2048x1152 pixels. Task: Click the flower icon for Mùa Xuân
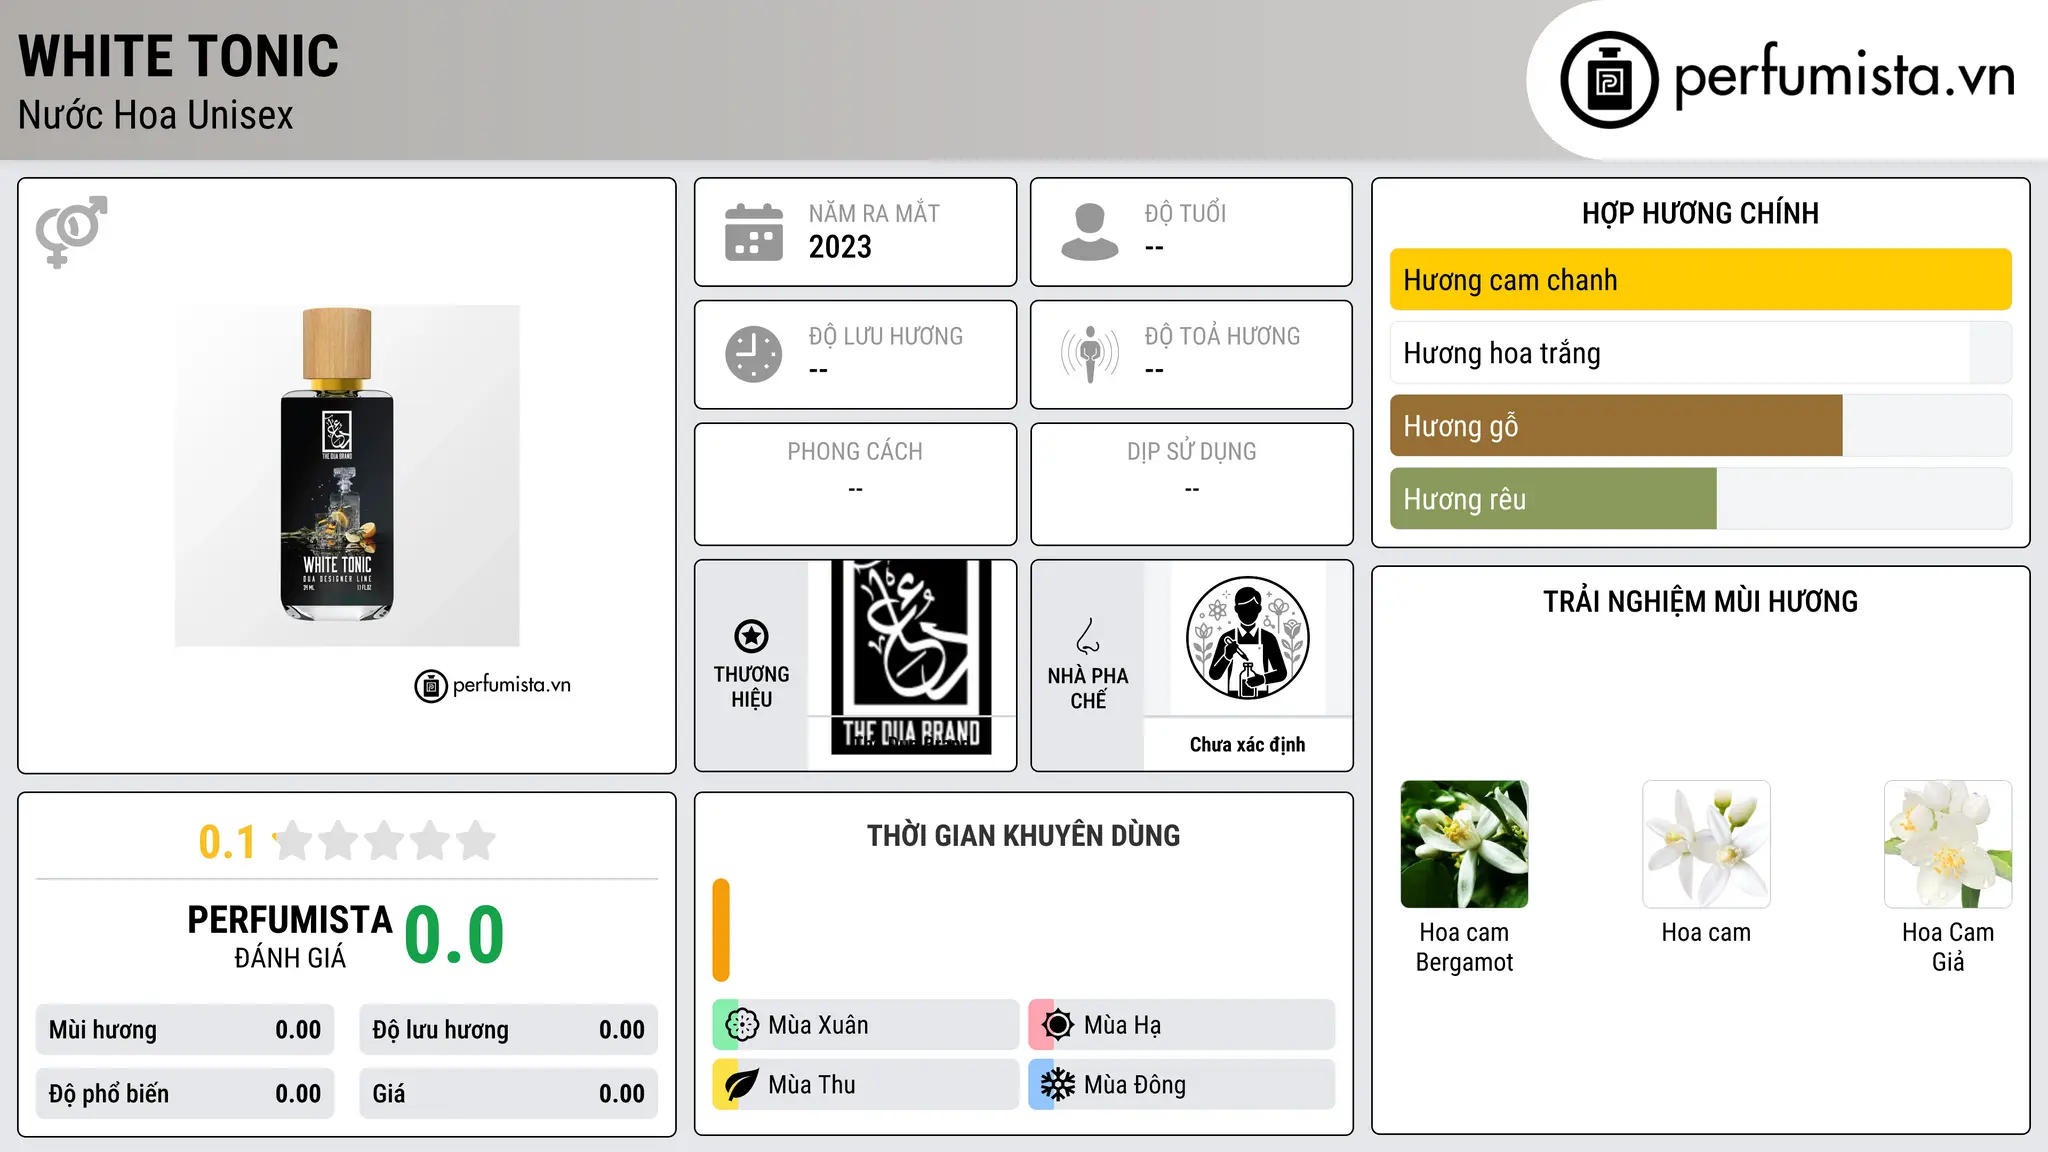(x=742, y=1025)
